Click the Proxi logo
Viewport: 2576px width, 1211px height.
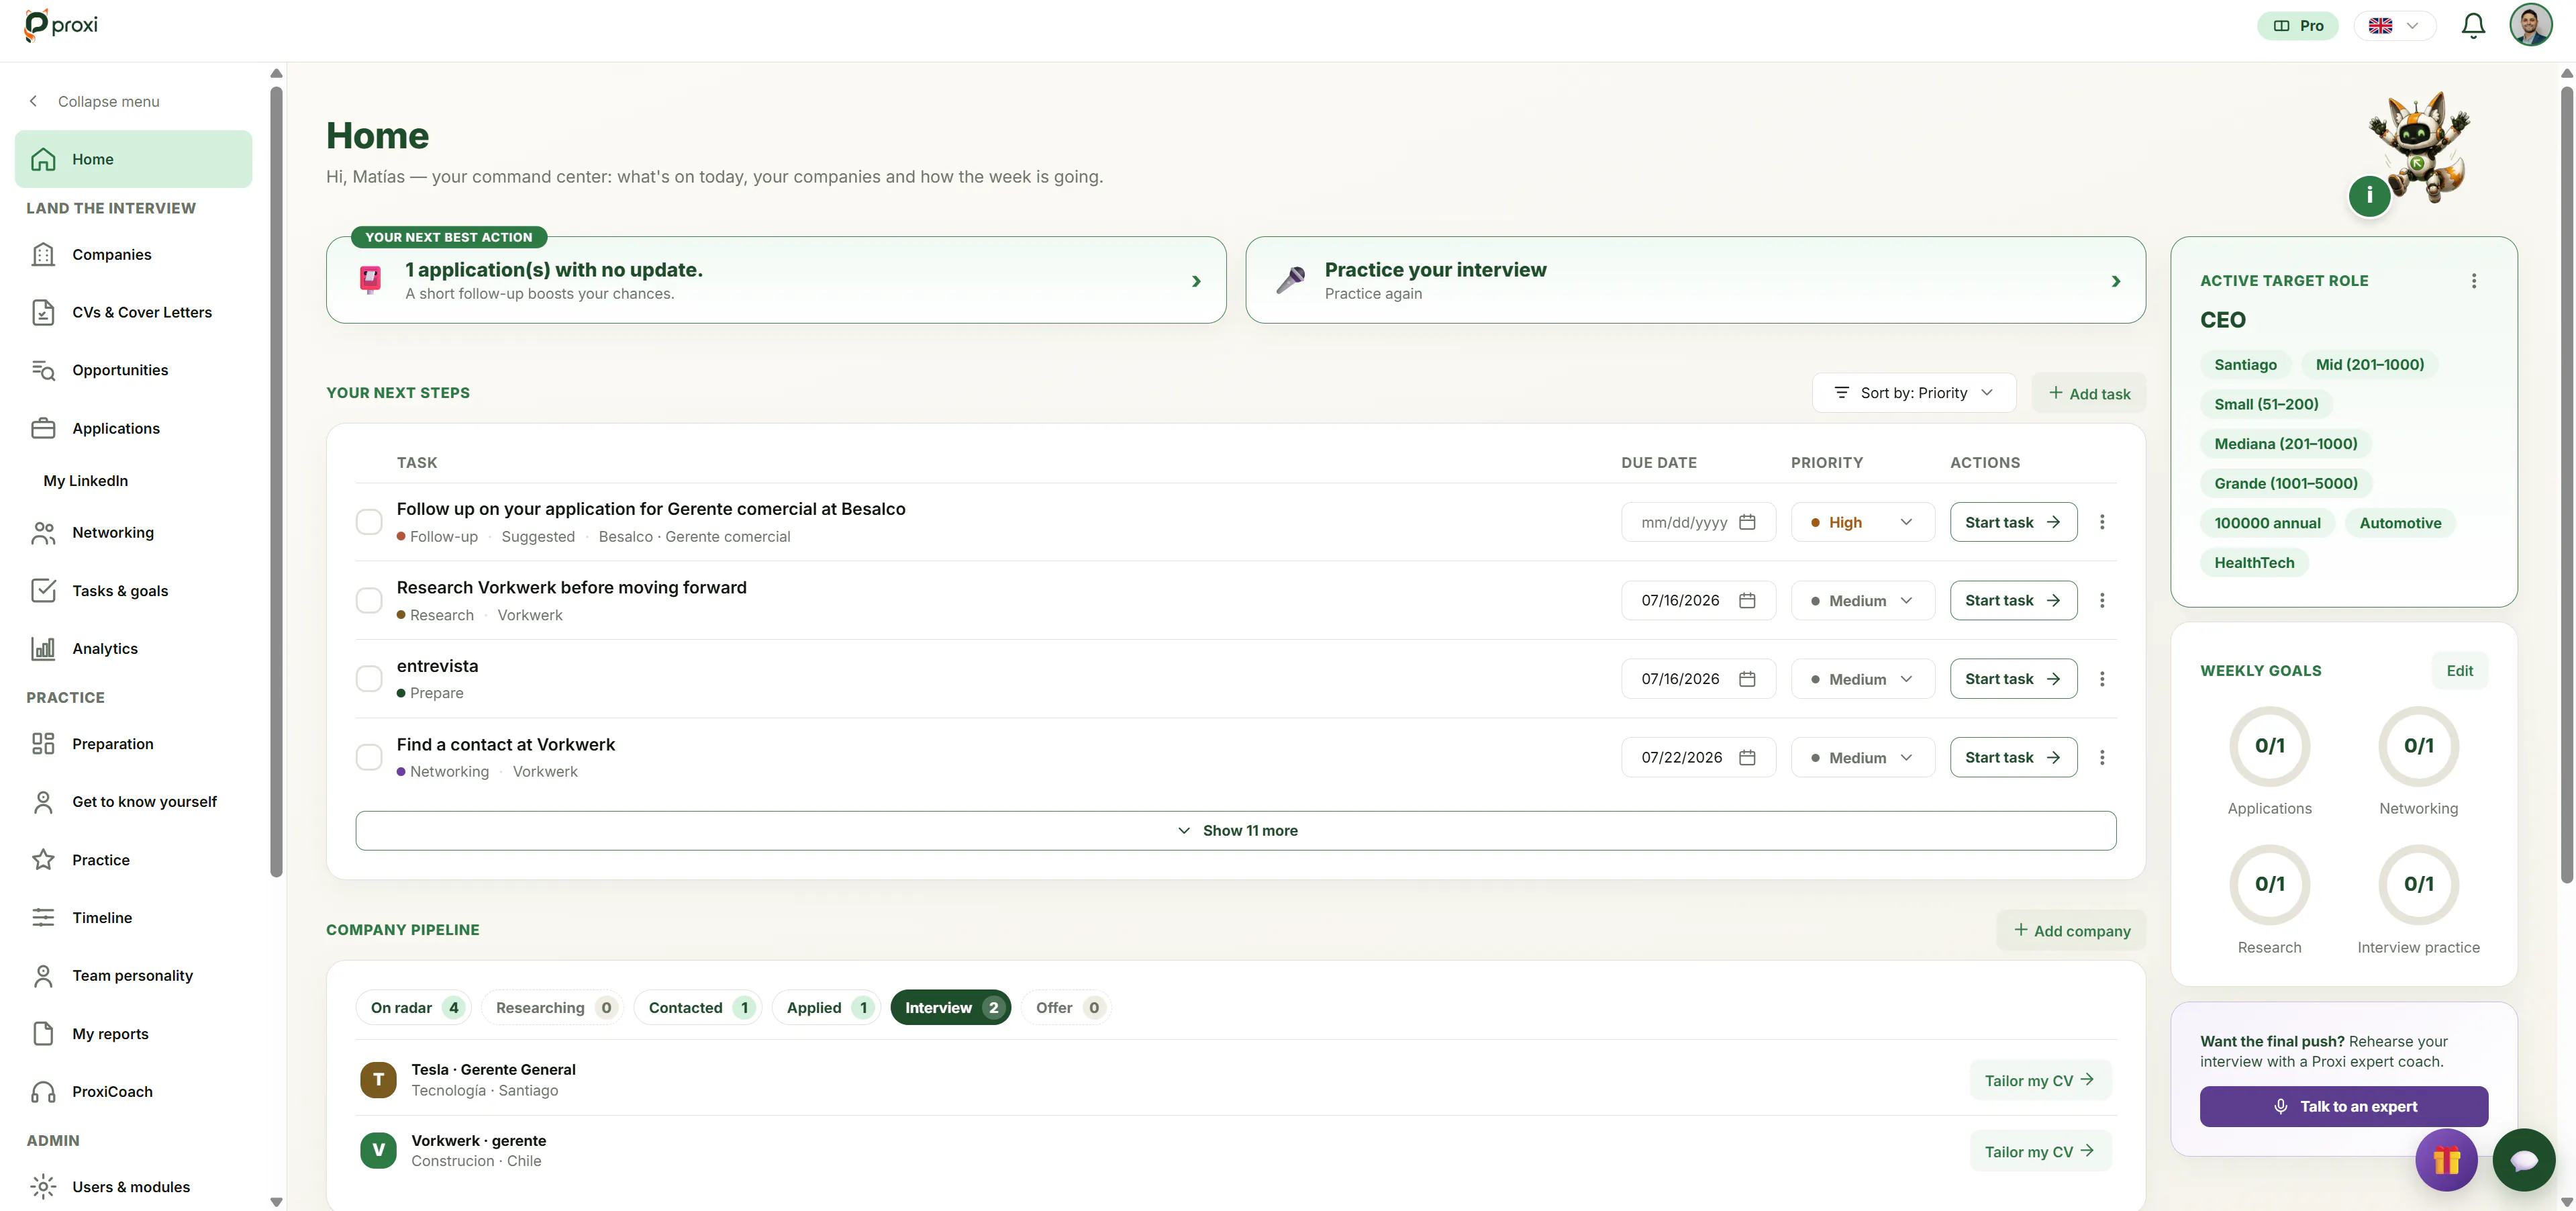[61, 25]
